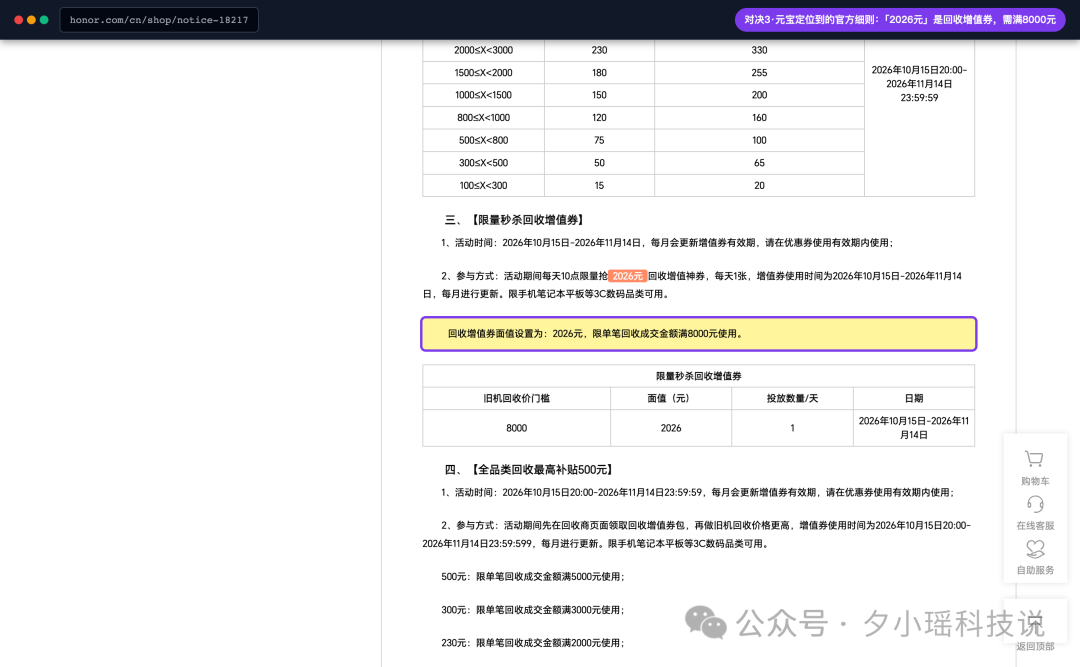Click the heading 三、【限量秒杀回收增值券】
The width and height of the screenshot is (1080, 667).
coord(517,220)
